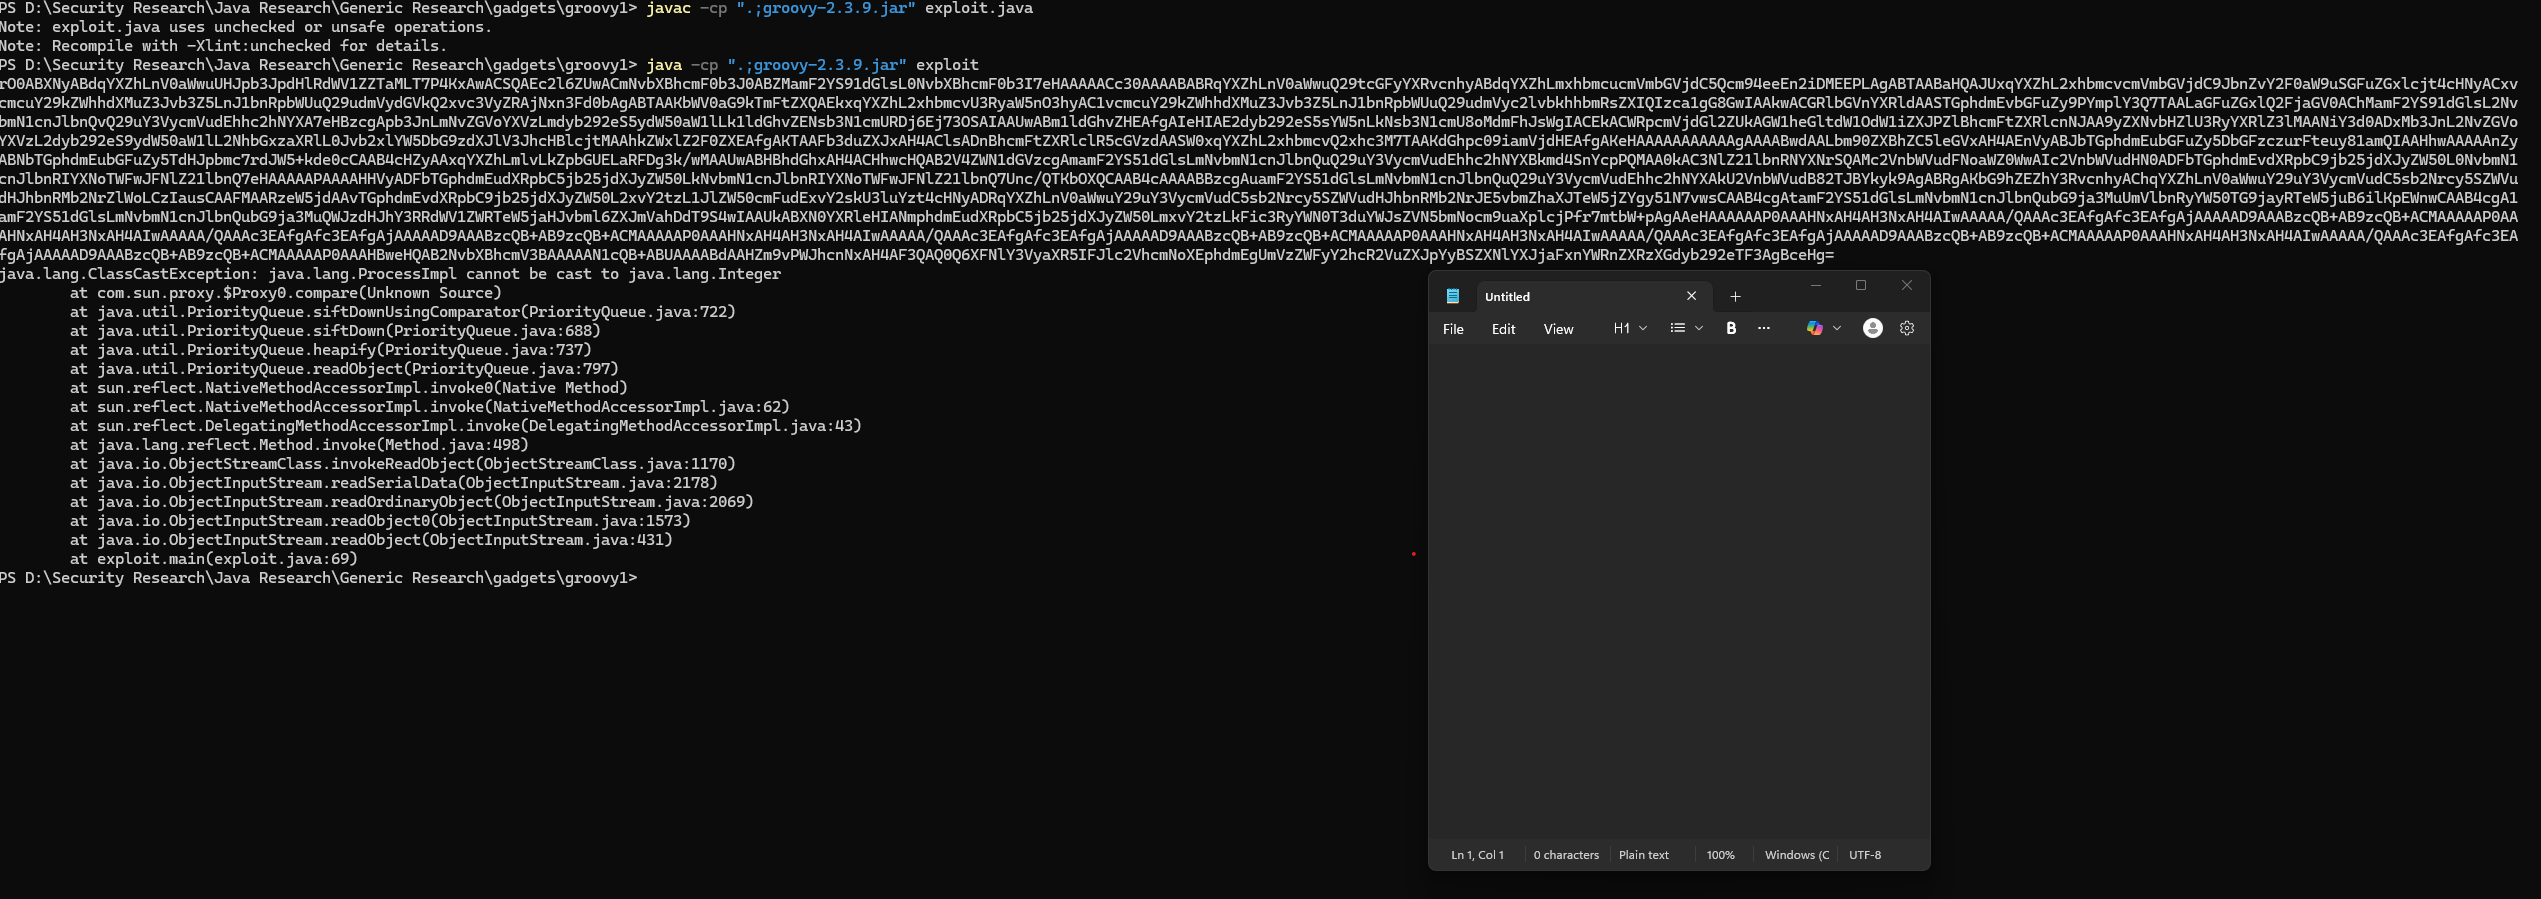This screenshot has height=899, width=2541.
Task: Open the File menu in Notepad
Action: pyautogui.click(x=1453, y=329)
